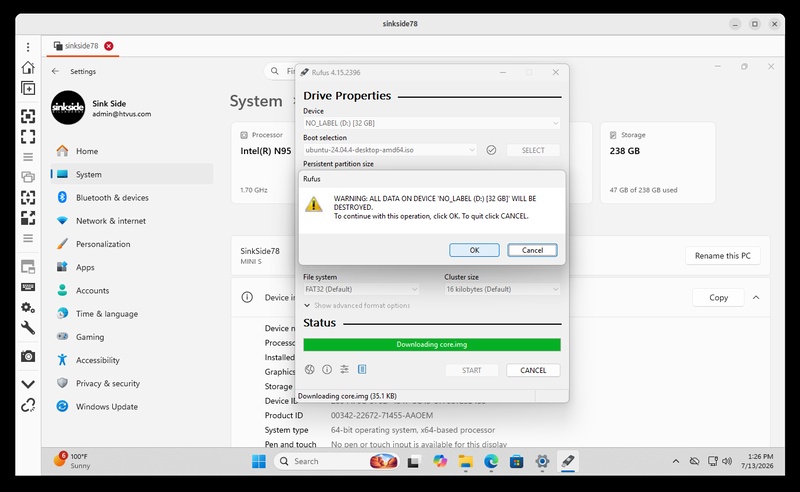Image resolution: width=800 pixels, height=492 pixels.
Task: Open Task View from the taskbar
Action: pyautogui.click(x=413, y=461)
